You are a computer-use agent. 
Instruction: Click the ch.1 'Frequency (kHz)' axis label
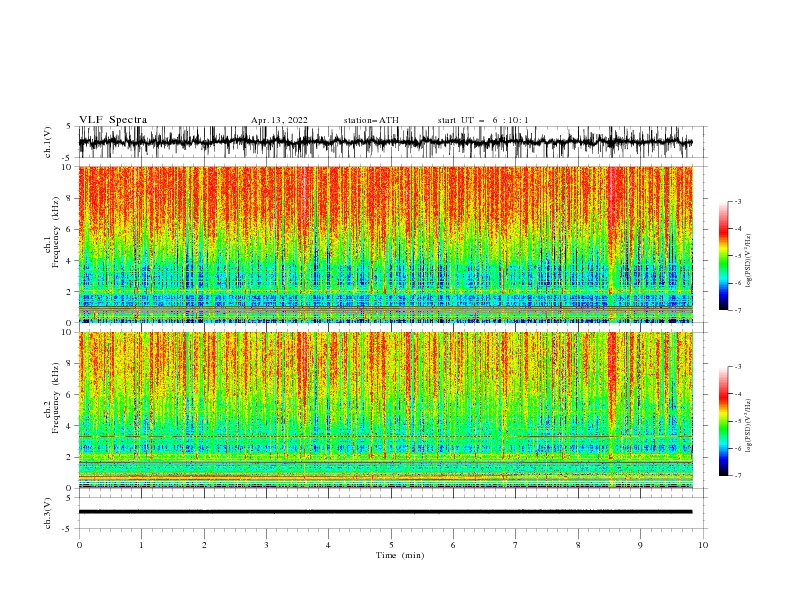[x=56, y=233]
